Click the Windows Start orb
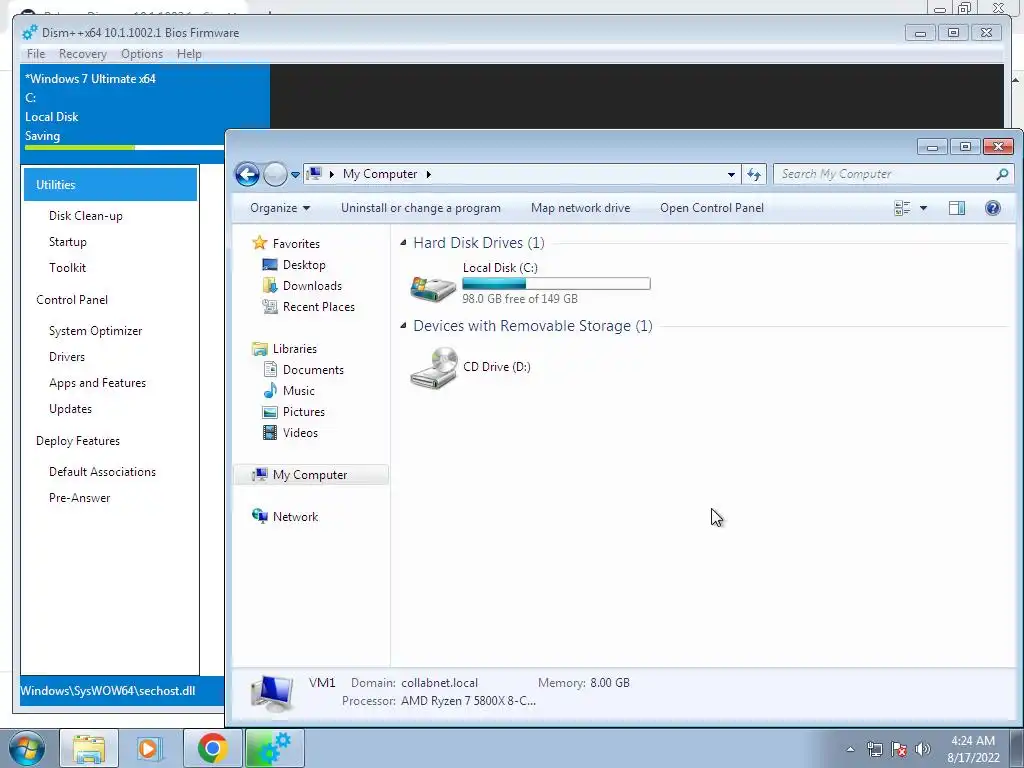1024x768 pixels. 26,748
